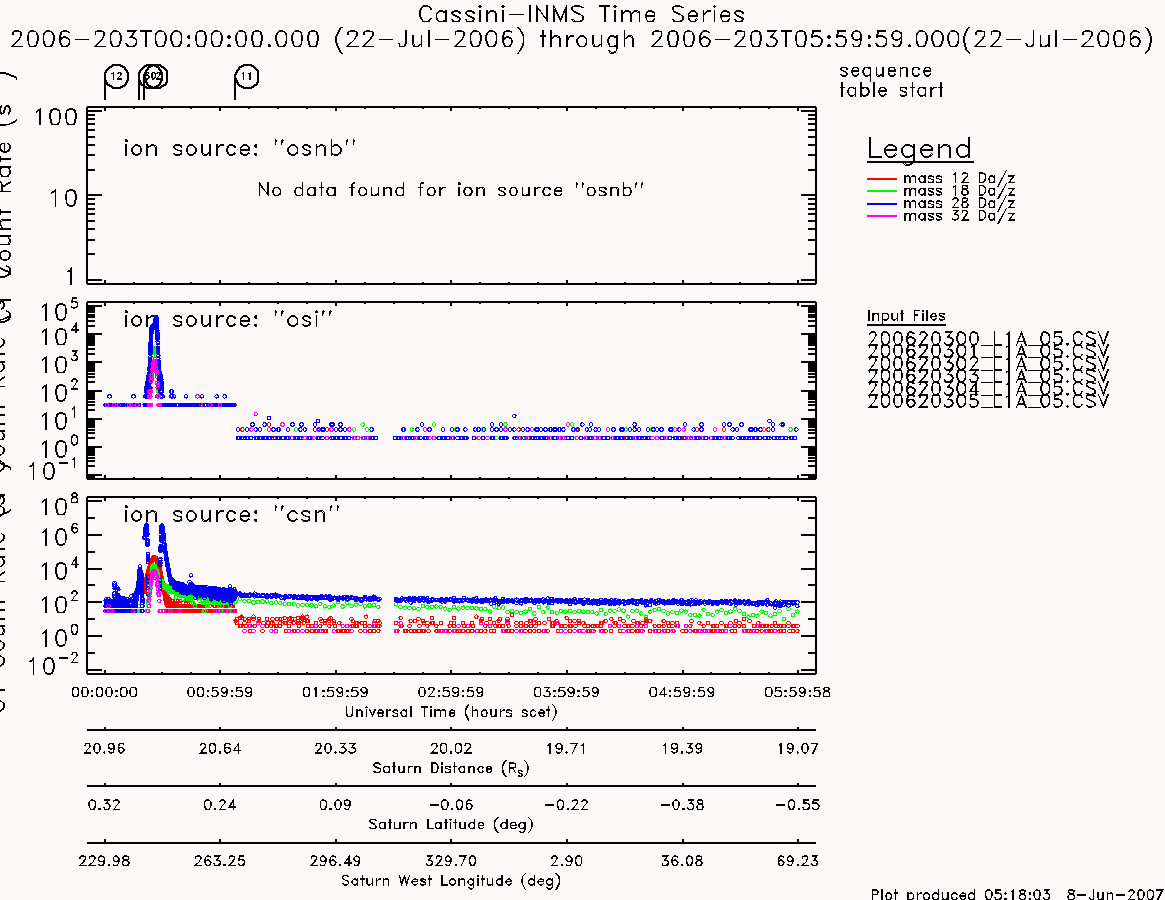The image size is (1165, 900).
Task: Click the Plot produced timestamp text
Action: pos(1017,893)
